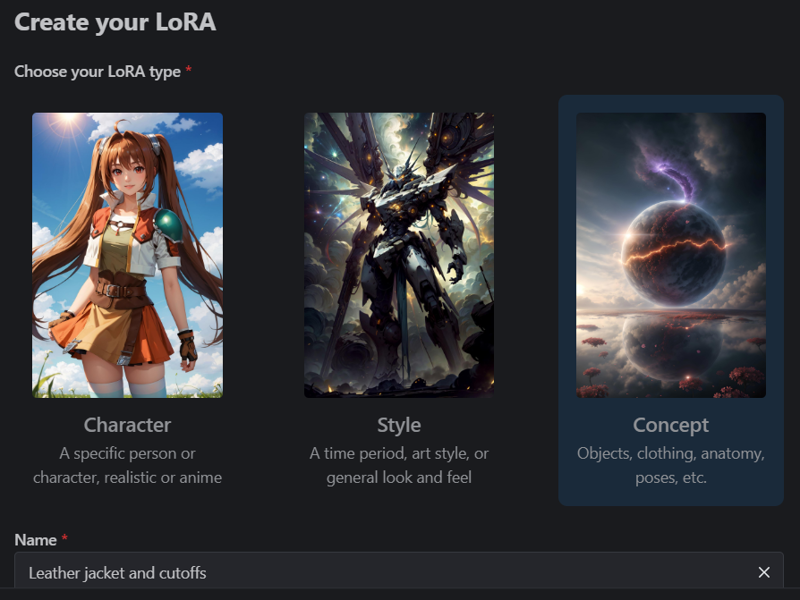Clear the Name field with the X icon
Screen dimensions: 800x600
point(764,572)
